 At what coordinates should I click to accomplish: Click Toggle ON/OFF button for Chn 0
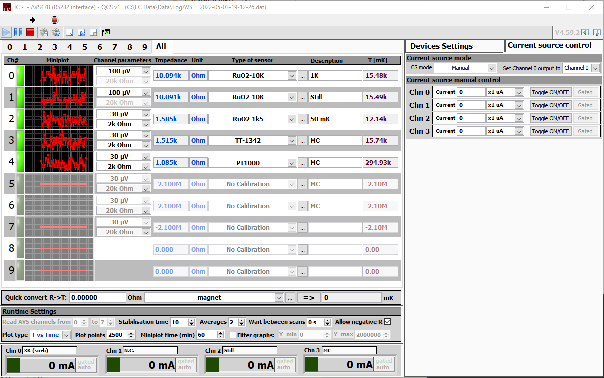point(550,92)
